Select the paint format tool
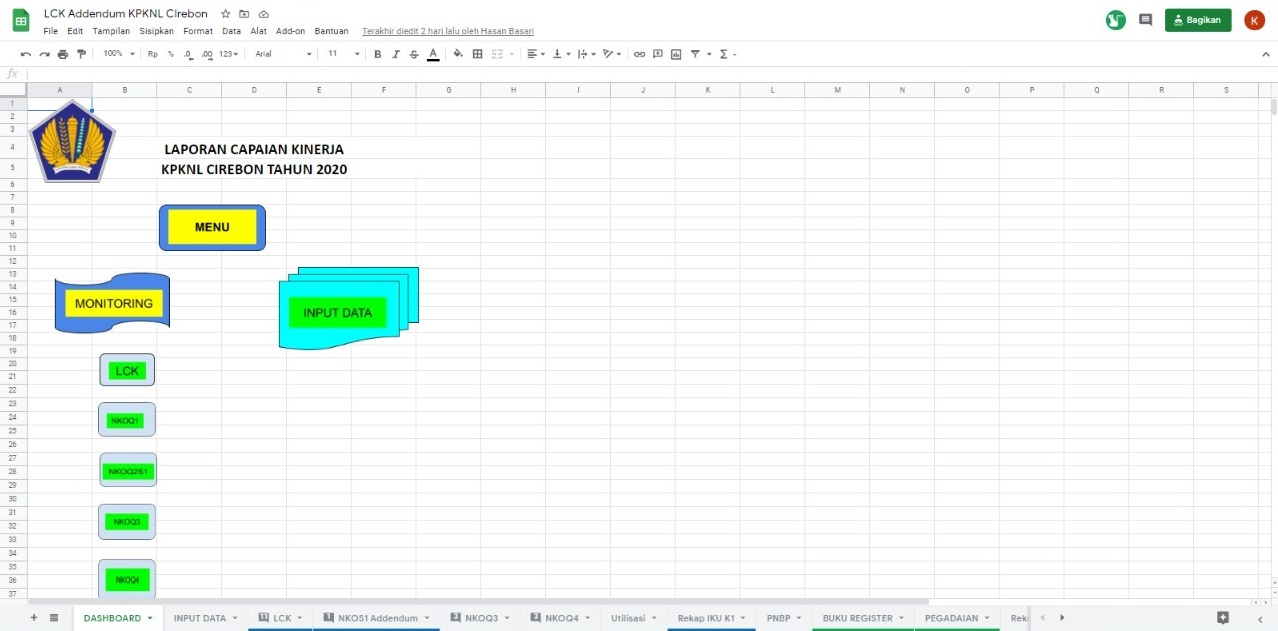1278x631 pixels. click(82, 54)
